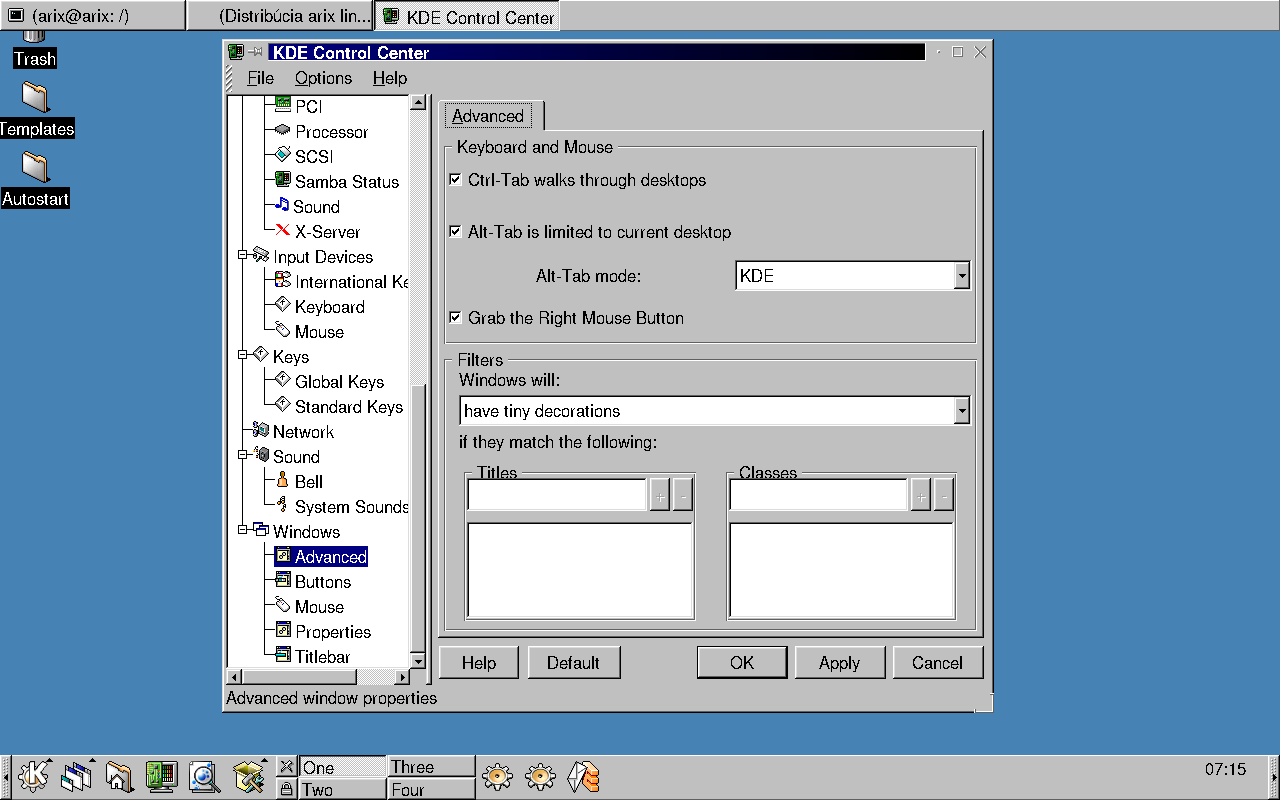Click the Processor chip icon

282,131
